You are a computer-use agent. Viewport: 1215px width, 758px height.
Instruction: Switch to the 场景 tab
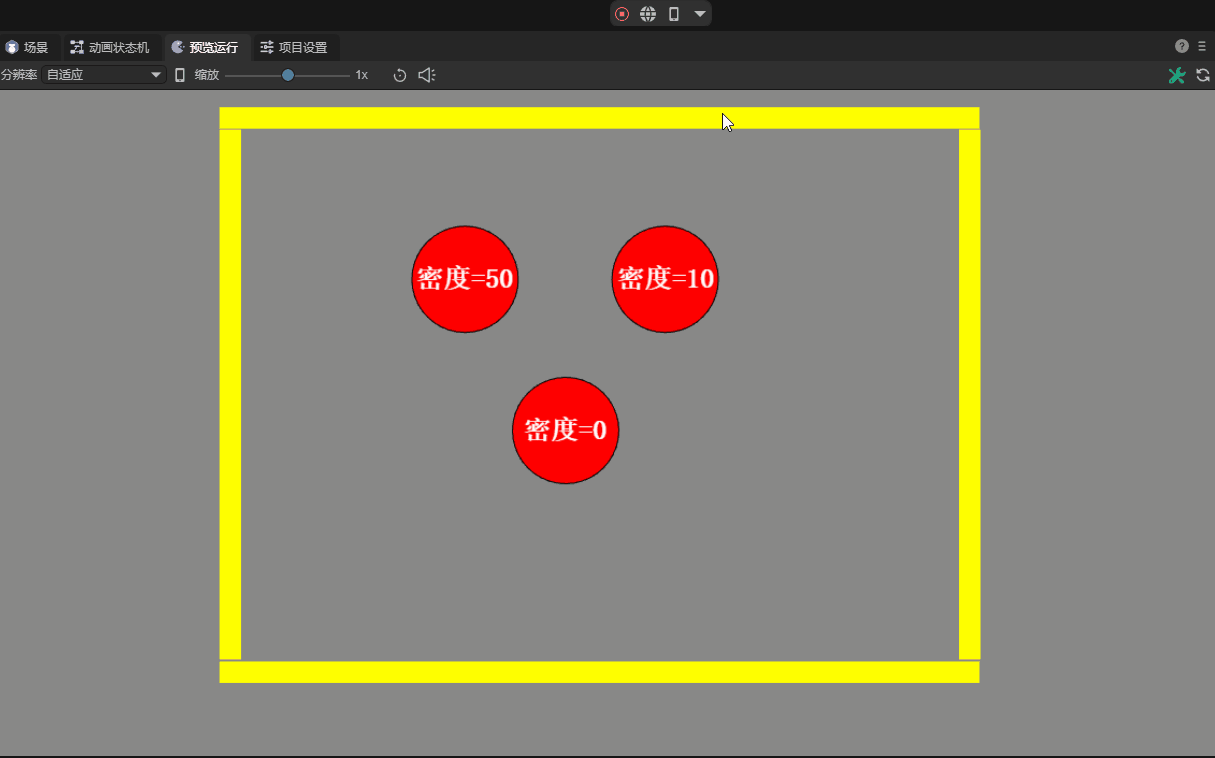click(x=27, y=47)
